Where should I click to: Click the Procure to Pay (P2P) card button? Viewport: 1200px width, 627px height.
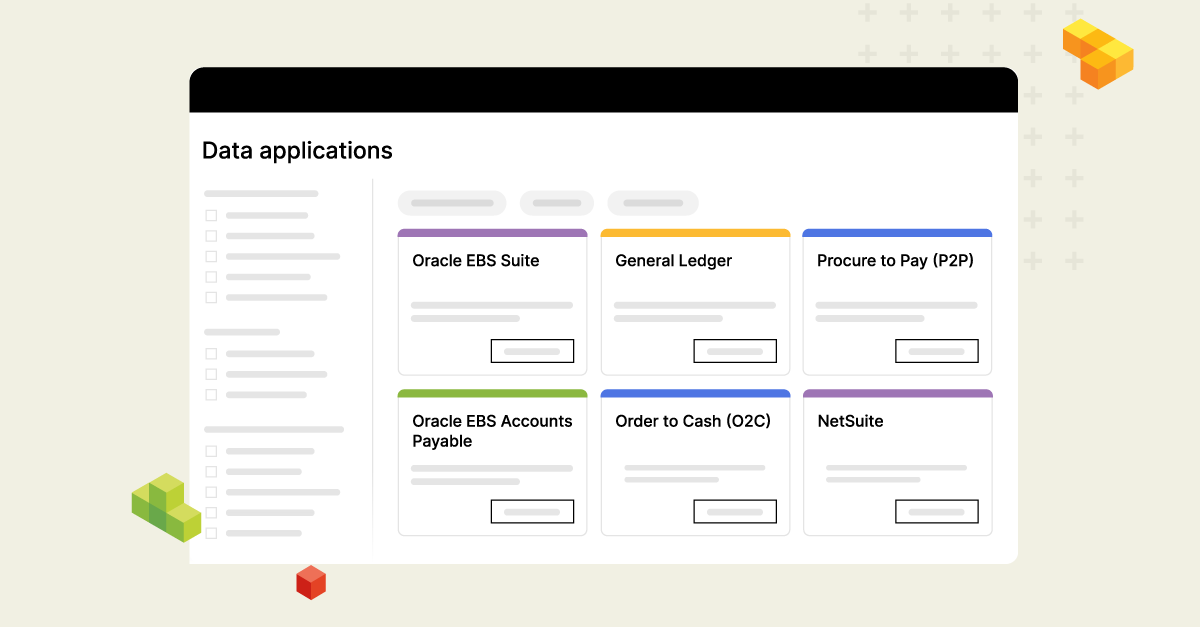click(x=936, y=351)
